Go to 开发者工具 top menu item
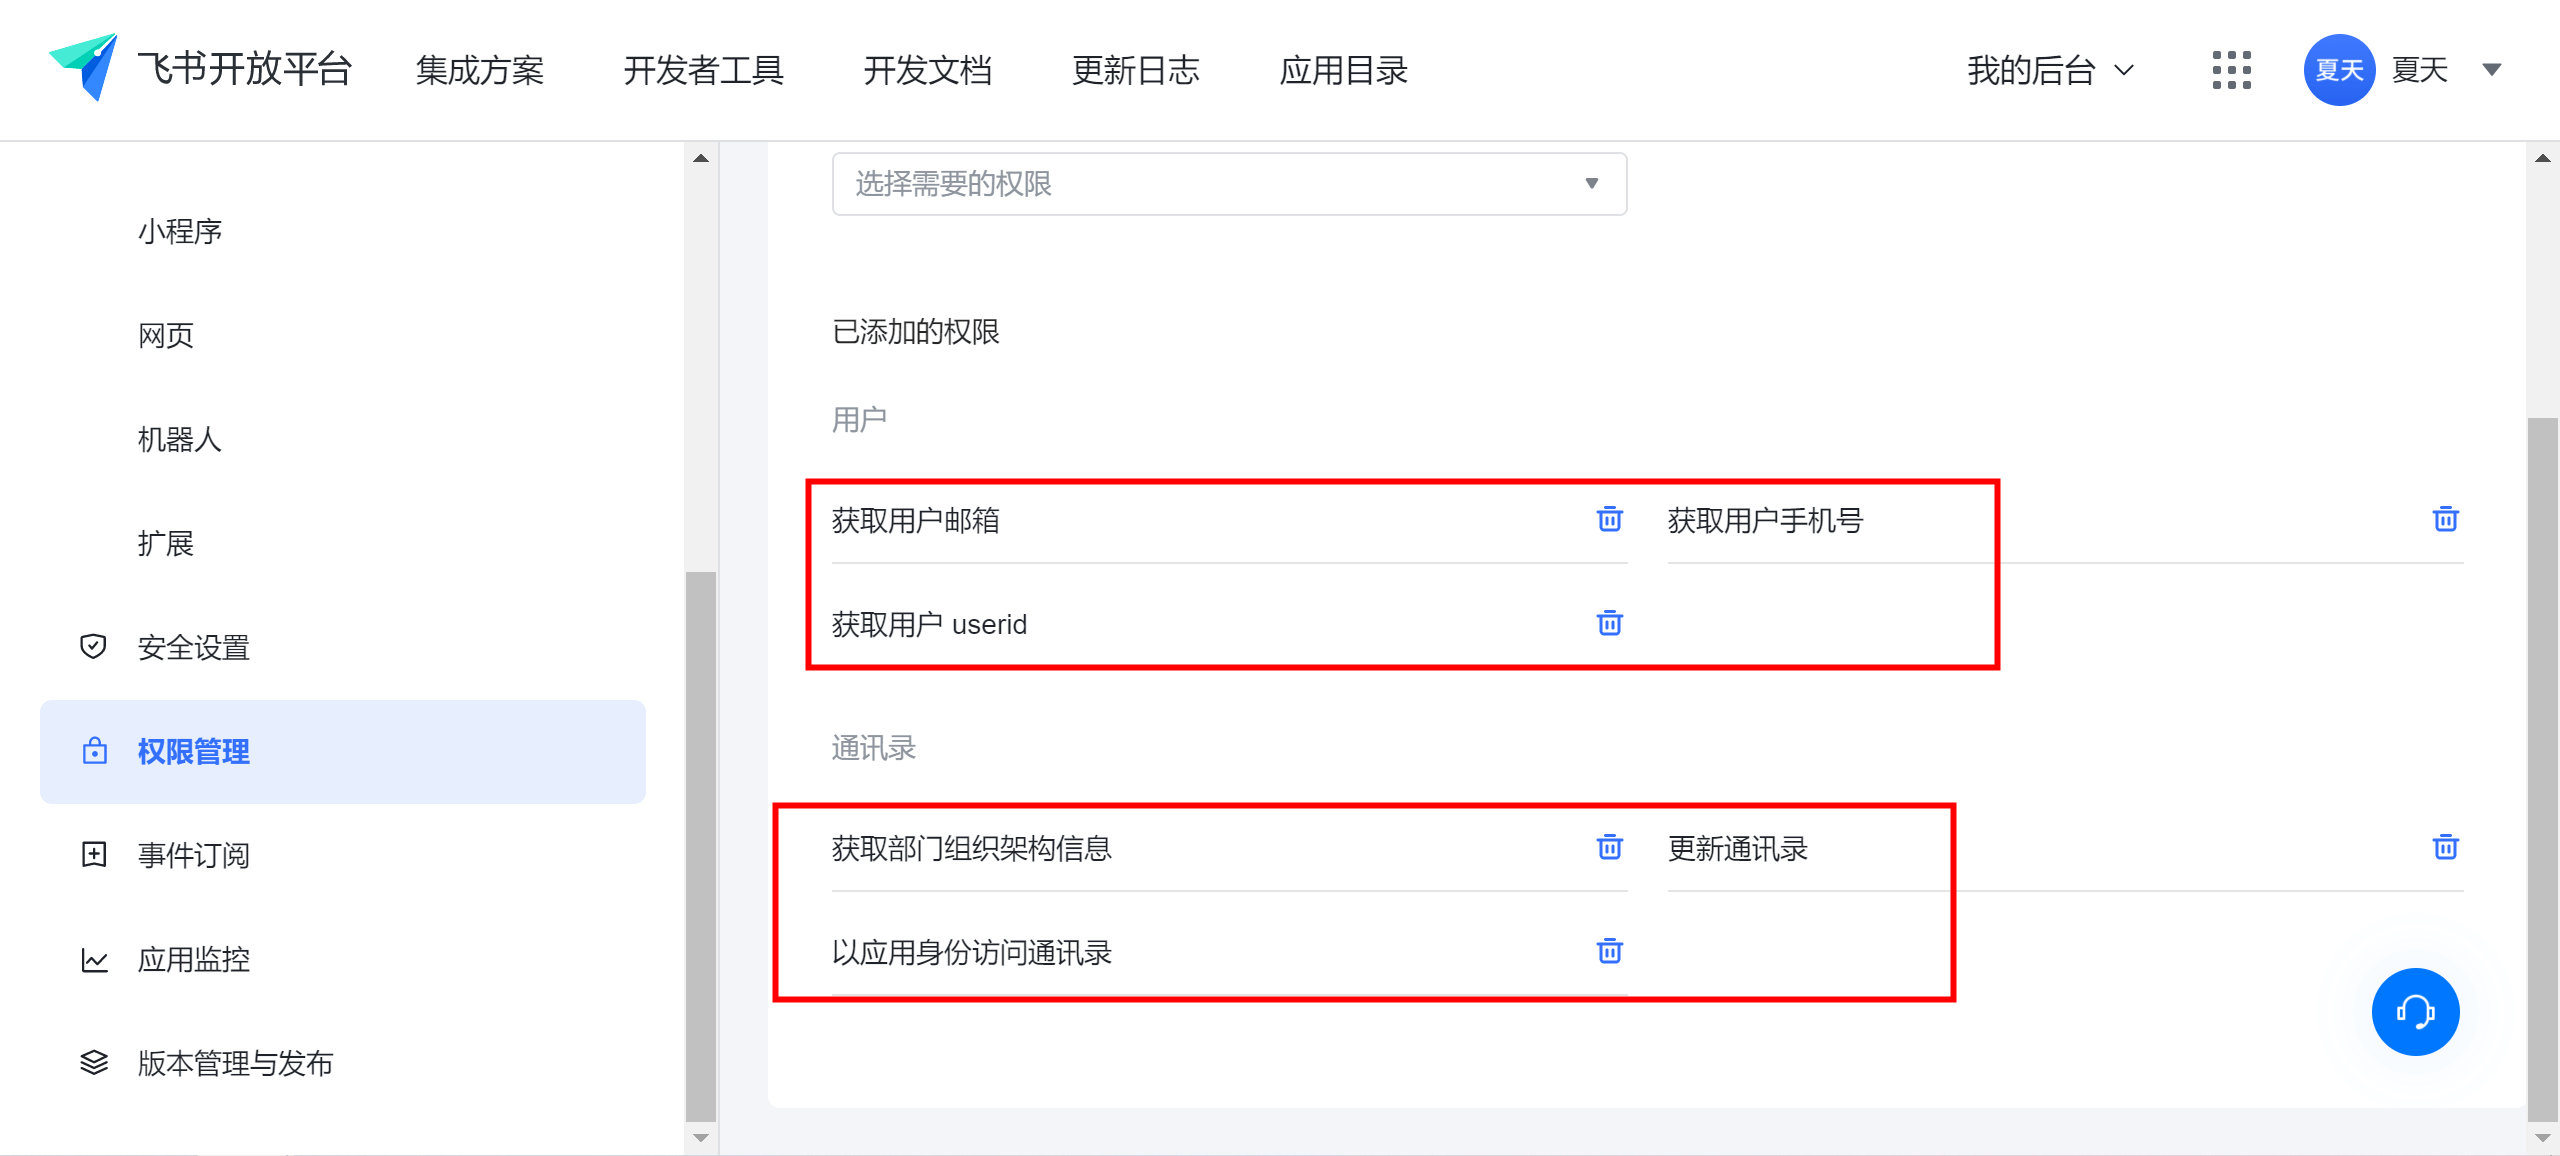 coord(703,70)
